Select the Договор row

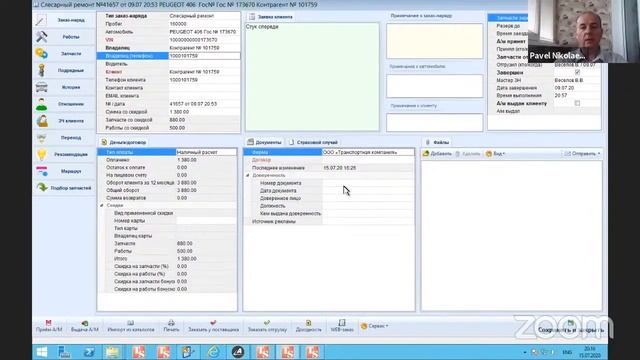329,160
